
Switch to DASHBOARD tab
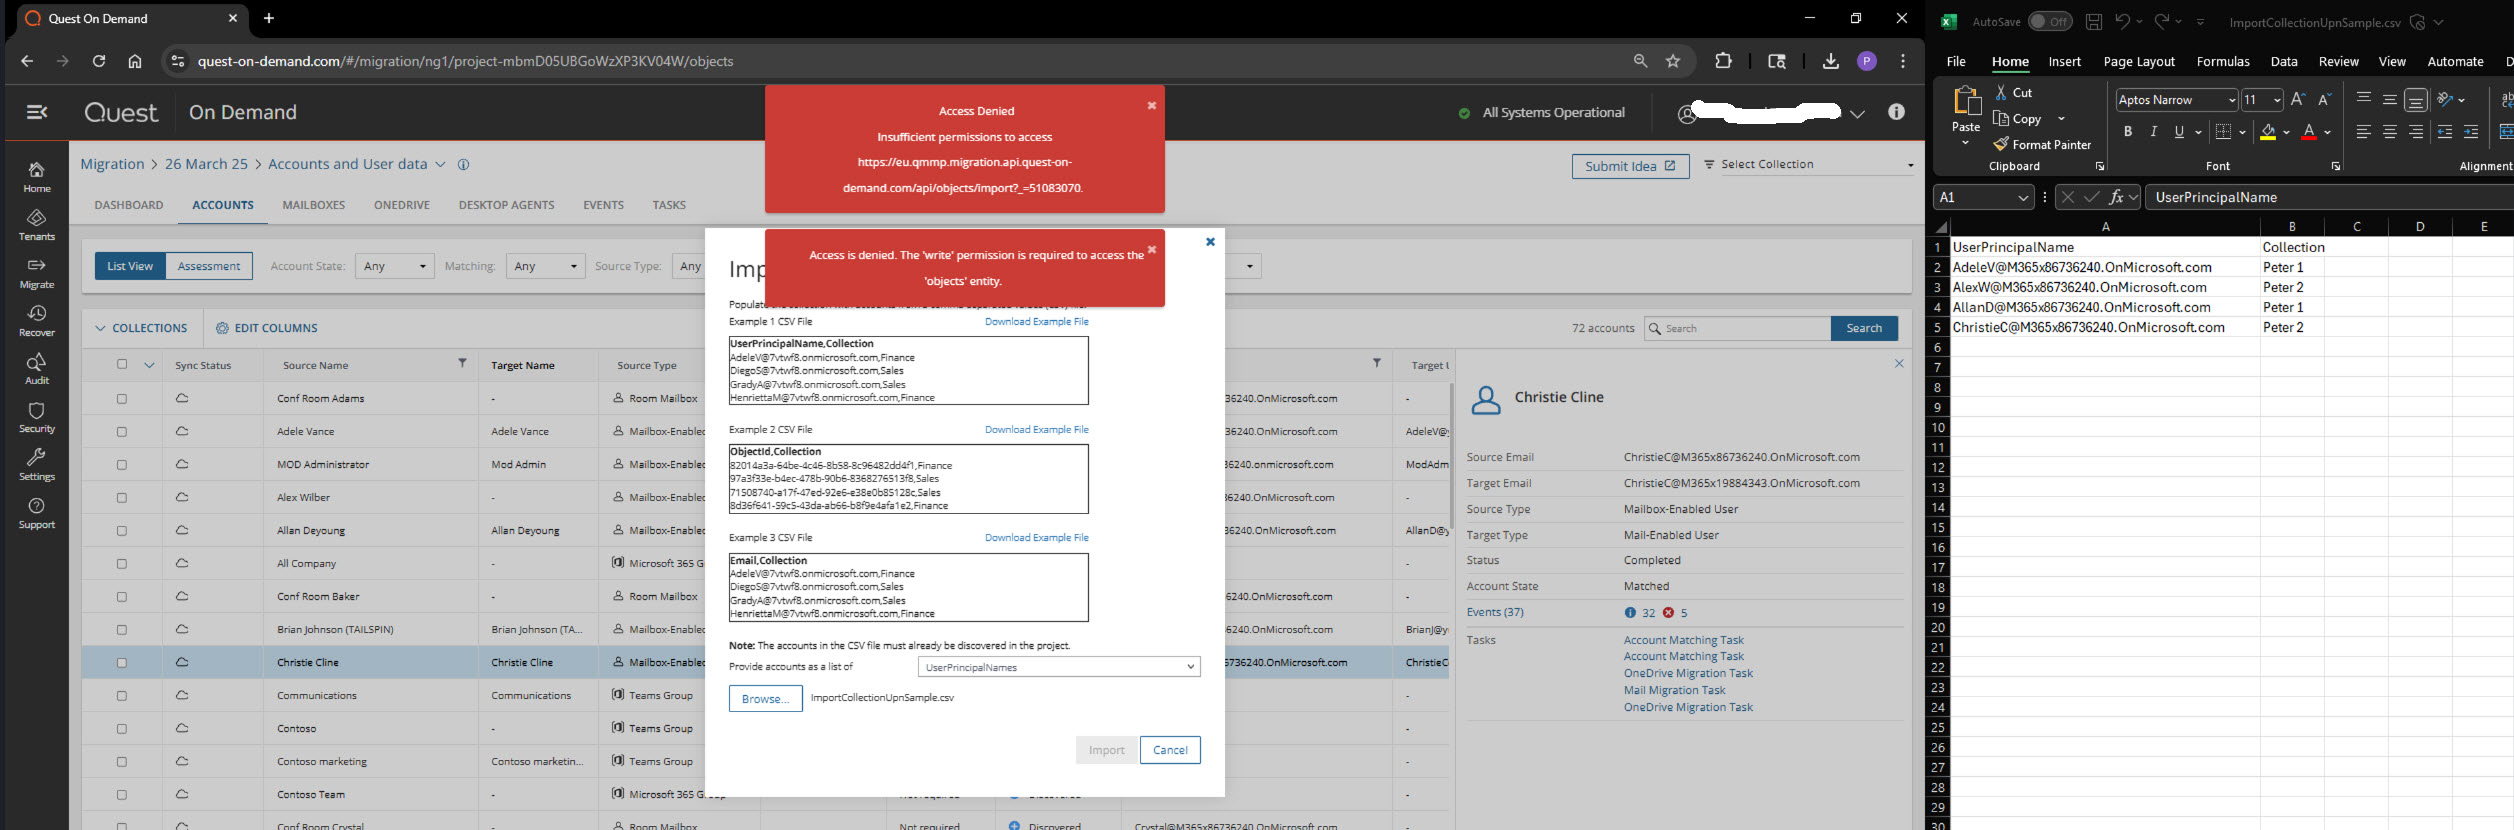tap(129, 205)
